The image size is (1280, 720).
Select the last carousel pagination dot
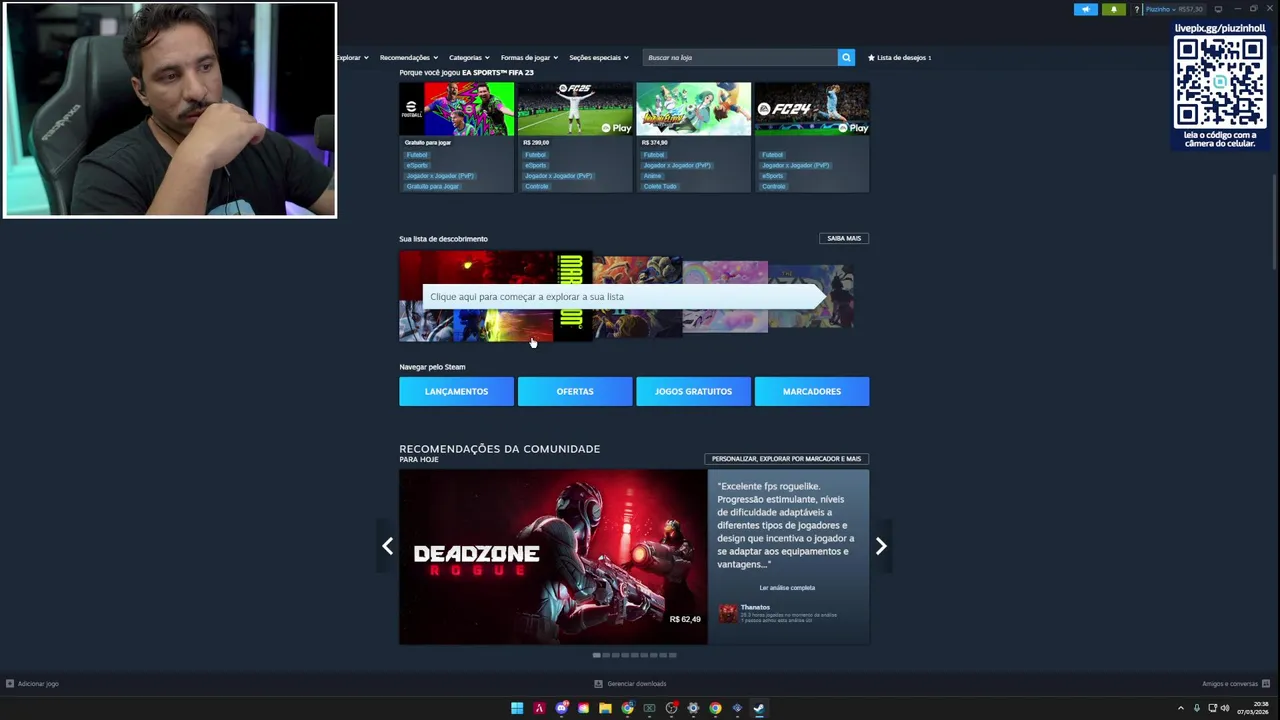click(672, 655)
